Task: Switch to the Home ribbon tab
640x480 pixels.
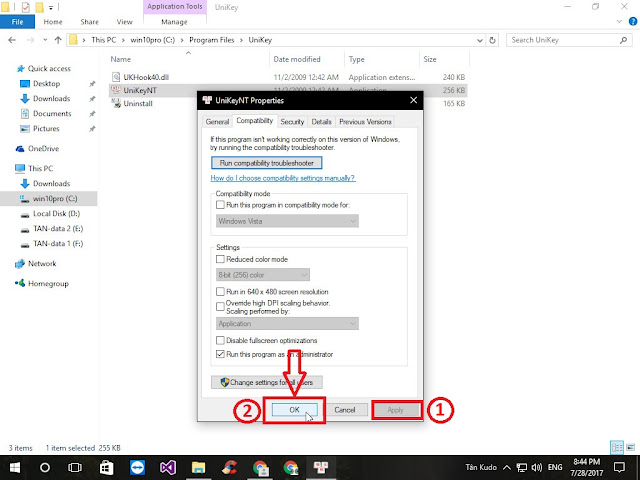Action: pos(53,22)
